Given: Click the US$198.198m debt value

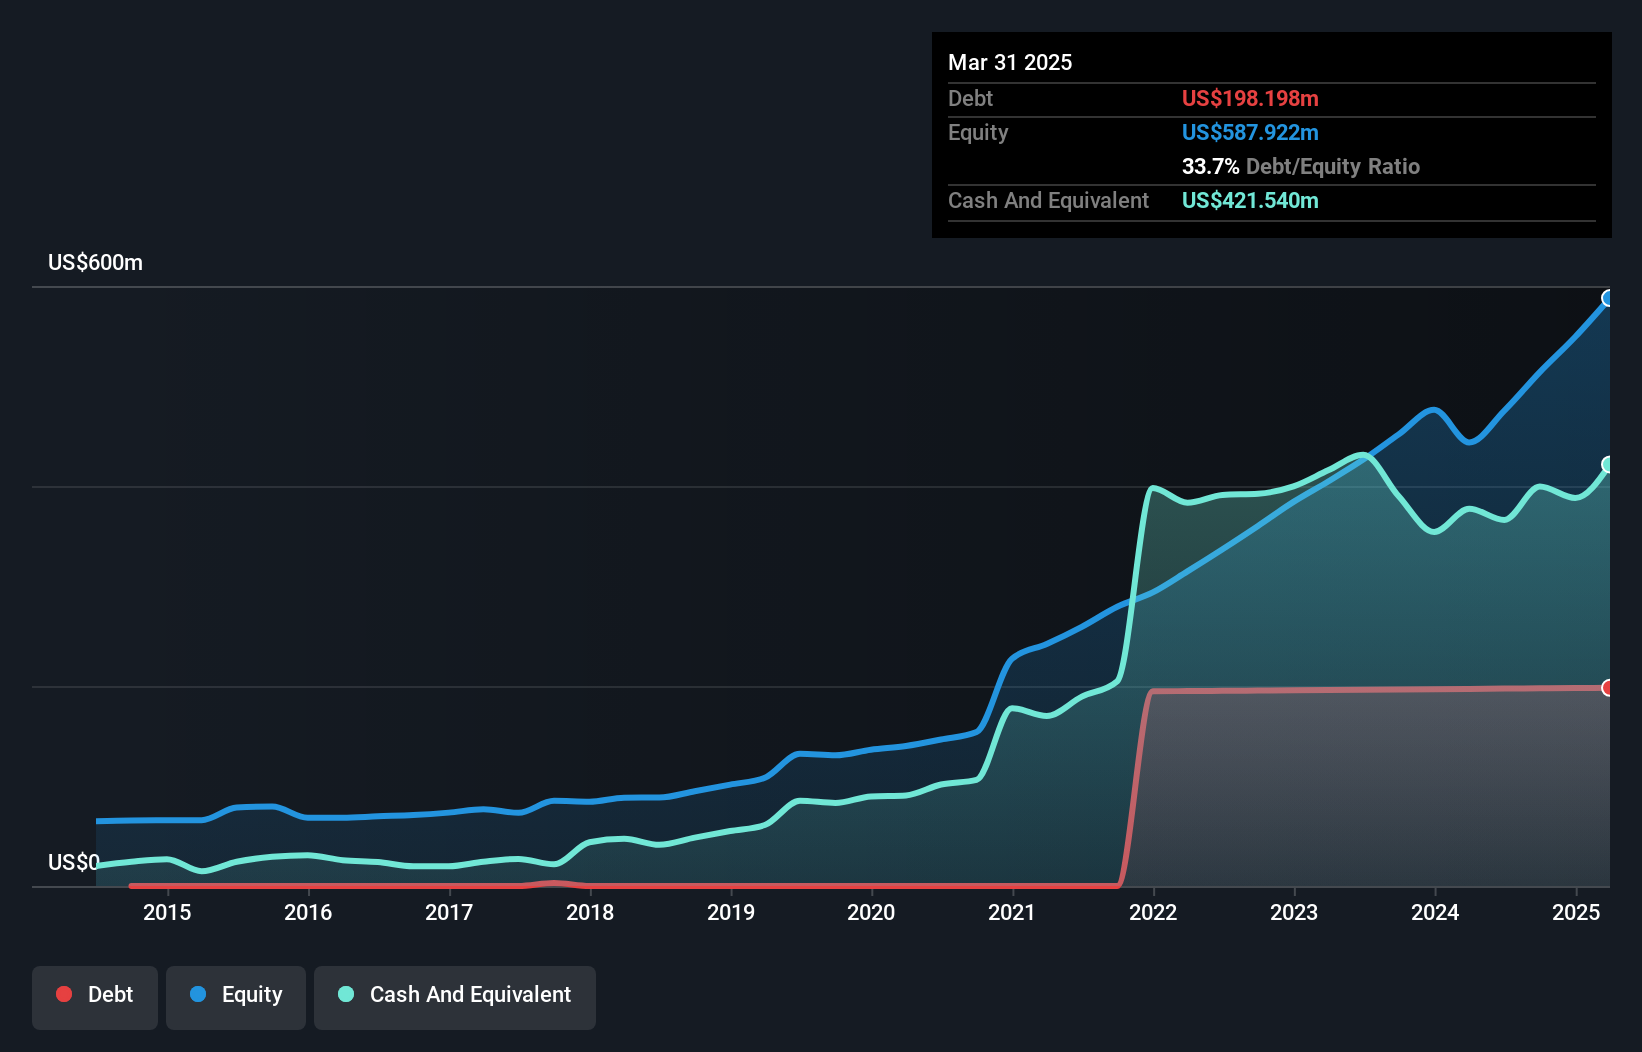Looking at the screenshot, I should (x=1250, y=98).
